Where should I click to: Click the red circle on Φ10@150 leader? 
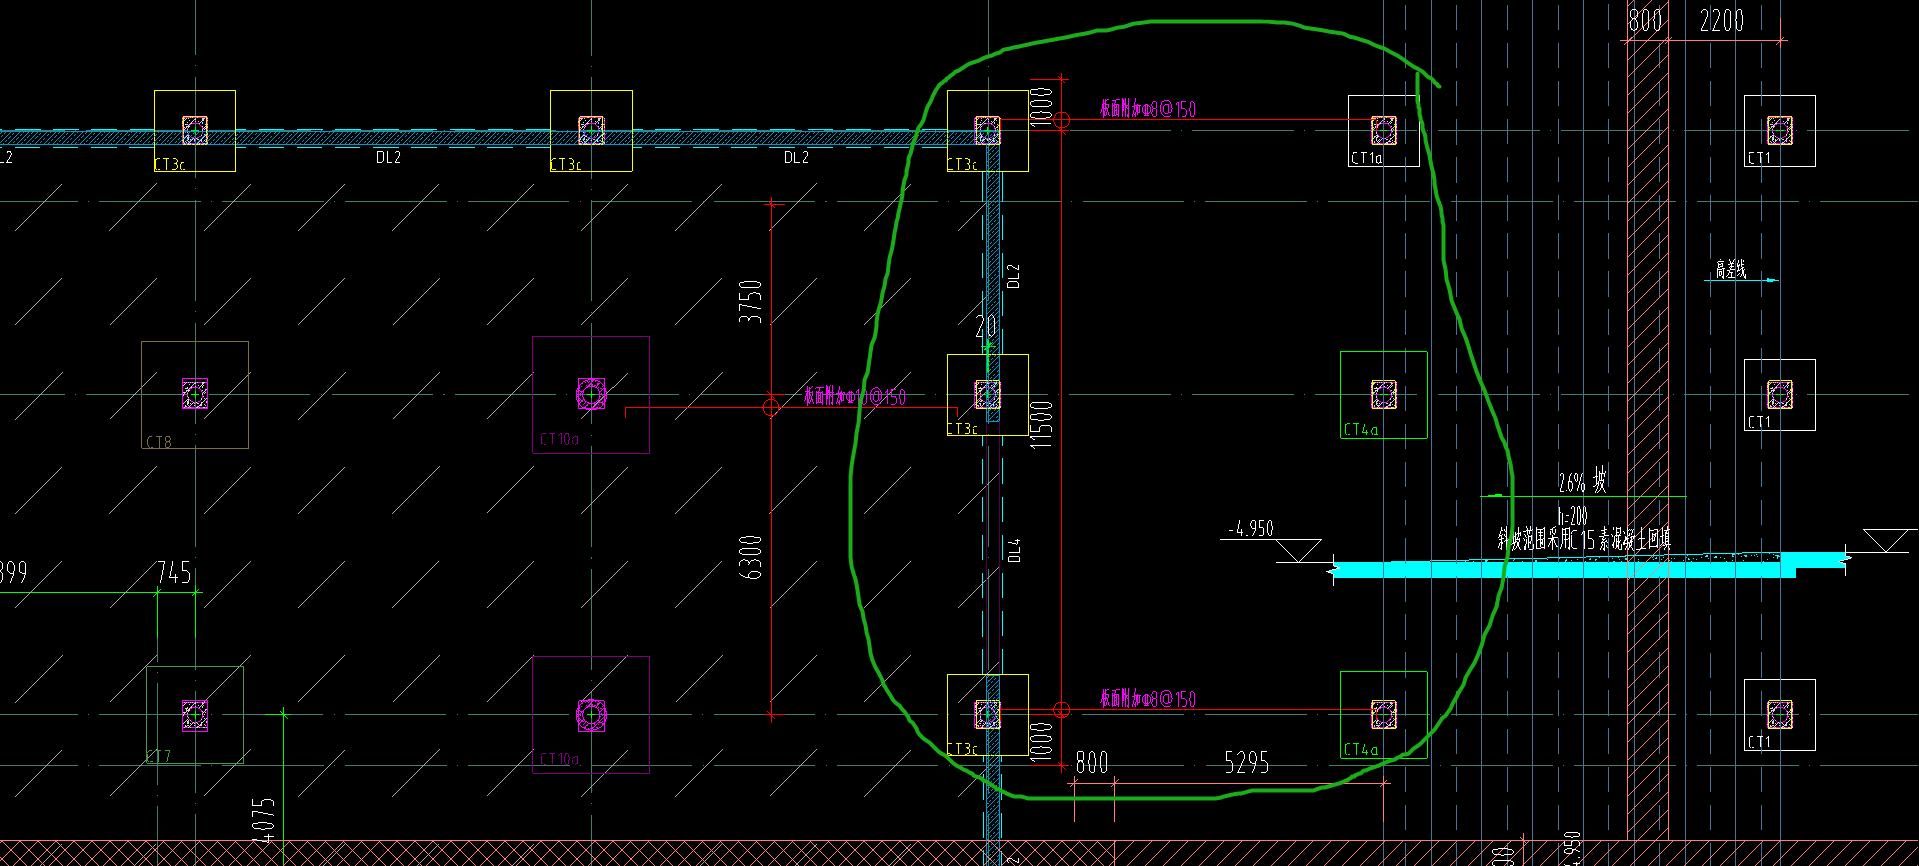point(771,406)
